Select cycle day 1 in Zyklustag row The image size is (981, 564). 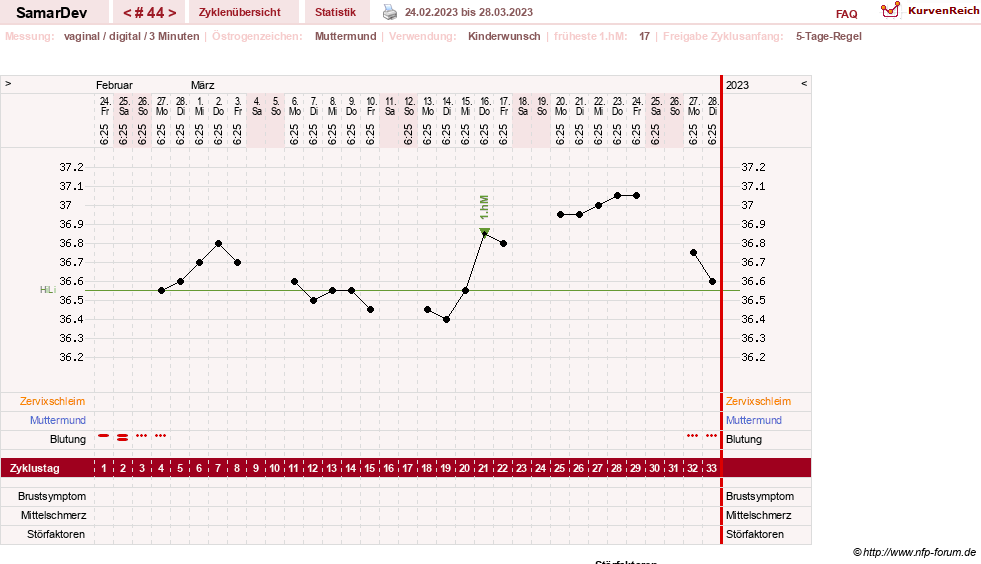(104, 468)
